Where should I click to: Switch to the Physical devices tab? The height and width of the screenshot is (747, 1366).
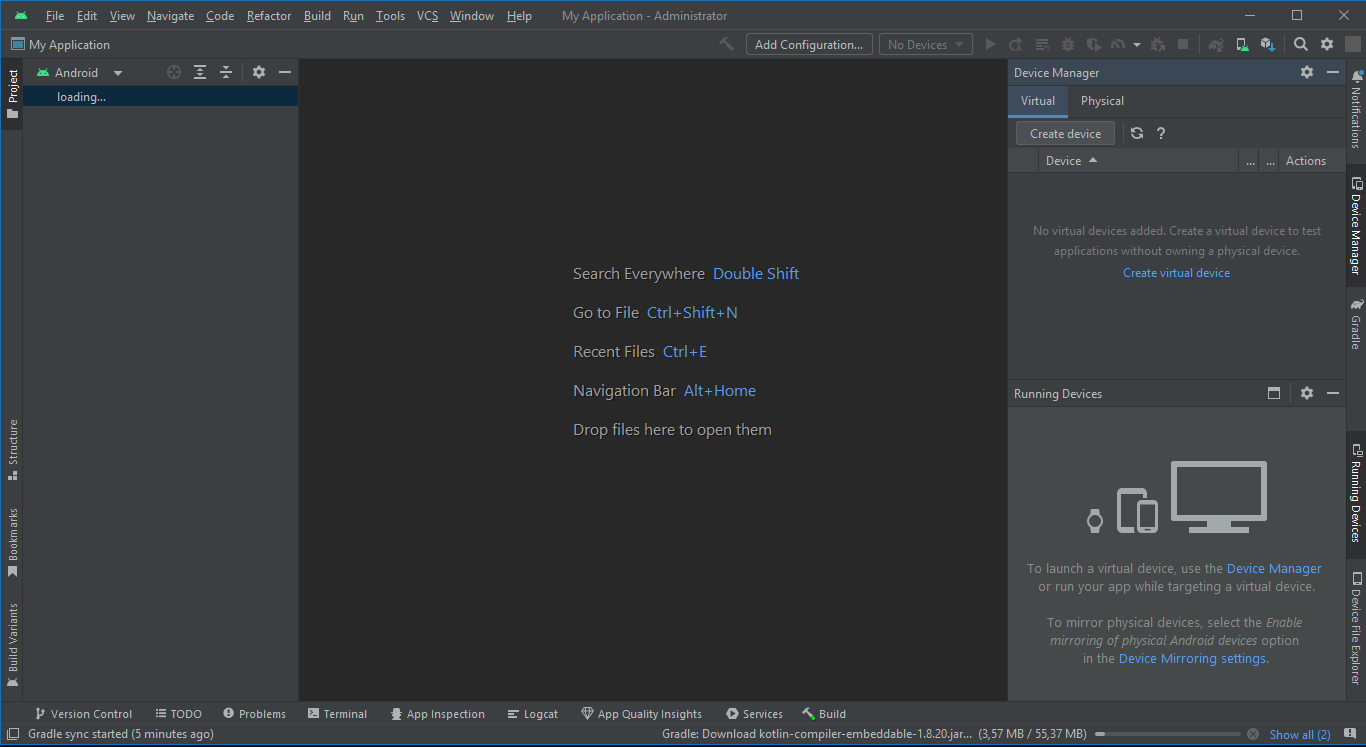pos(1102,101)
